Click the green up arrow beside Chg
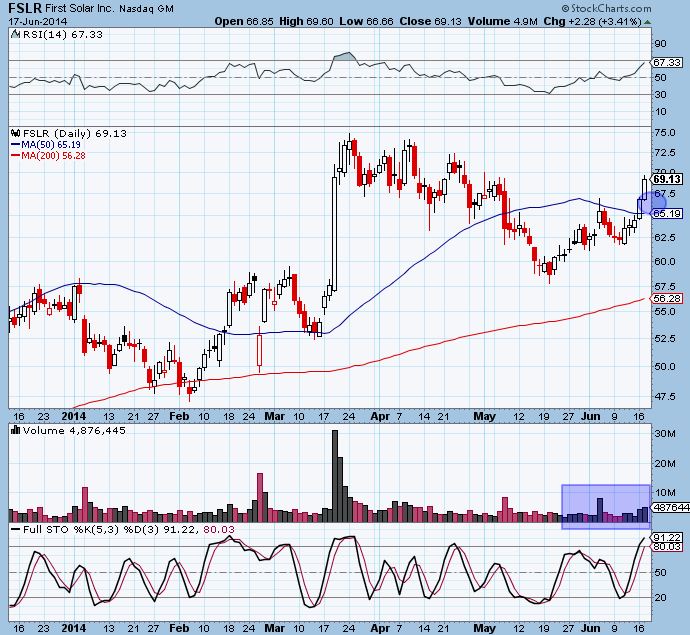 (x=647, y=22)
